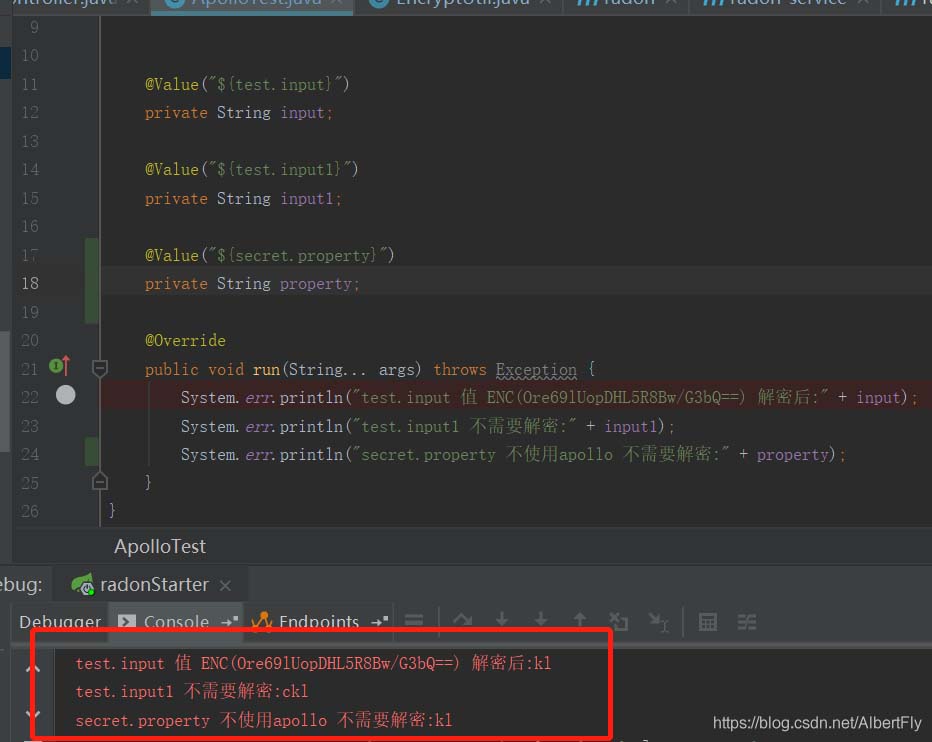This screenshot has width=932, height=742.
Task: Click the 'run' method name on line 21
Action: point(266,369)
